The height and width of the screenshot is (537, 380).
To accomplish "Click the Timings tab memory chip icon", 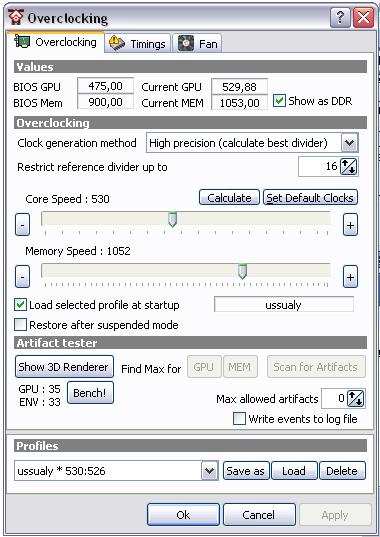I will 117,43.
